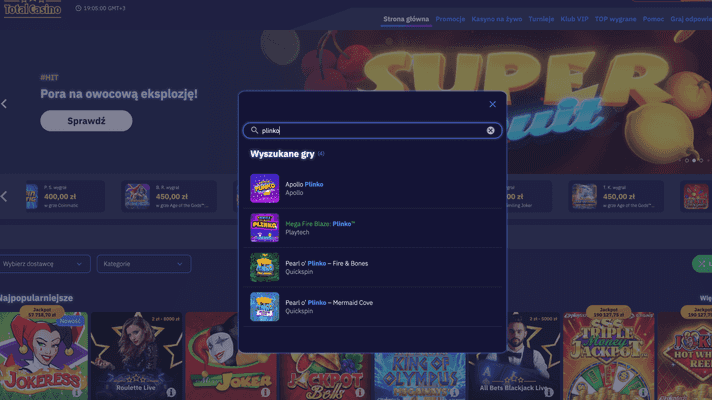Open Pearl o' Plinko Mermaid Cove thumbnail
The height and width of the screenshot is (400, 712).
pos(265,307)
